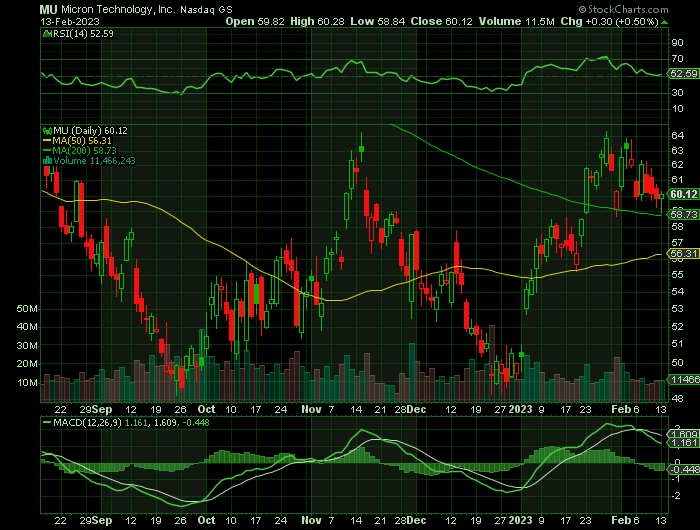700x530 pixels.
Task: Click the MACD(12,26,9) legend line icon
Action: coord(44,423)
